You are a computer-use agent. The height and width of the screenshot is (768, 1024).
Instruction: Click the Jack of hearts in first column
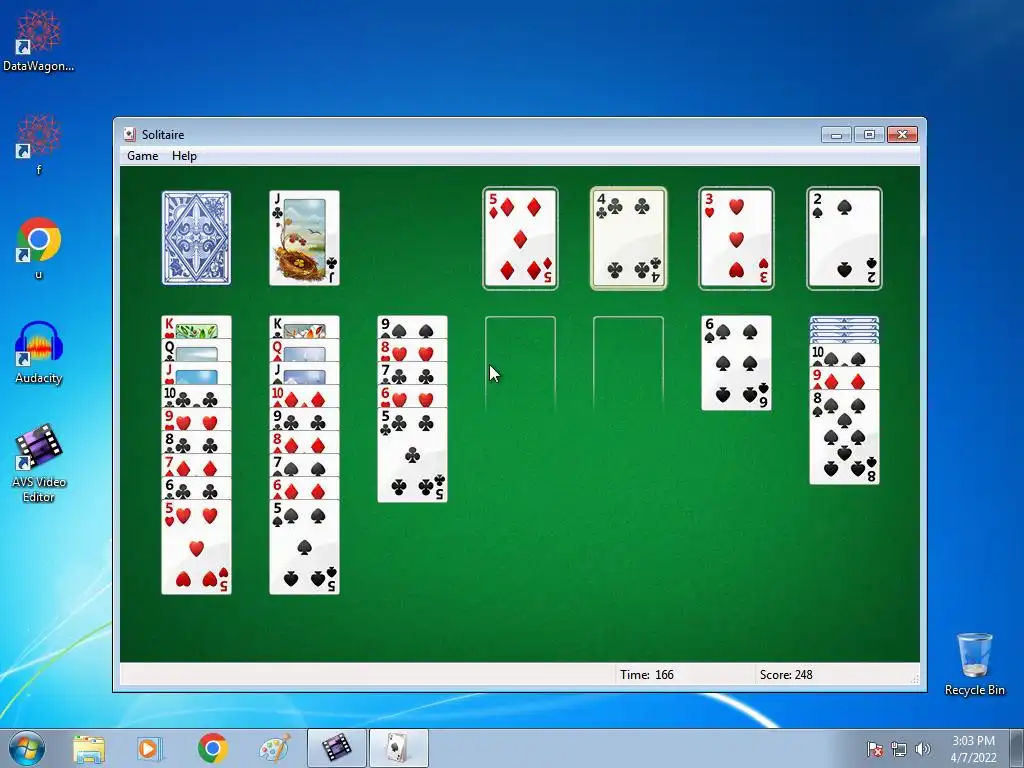(x=197, y=374)
